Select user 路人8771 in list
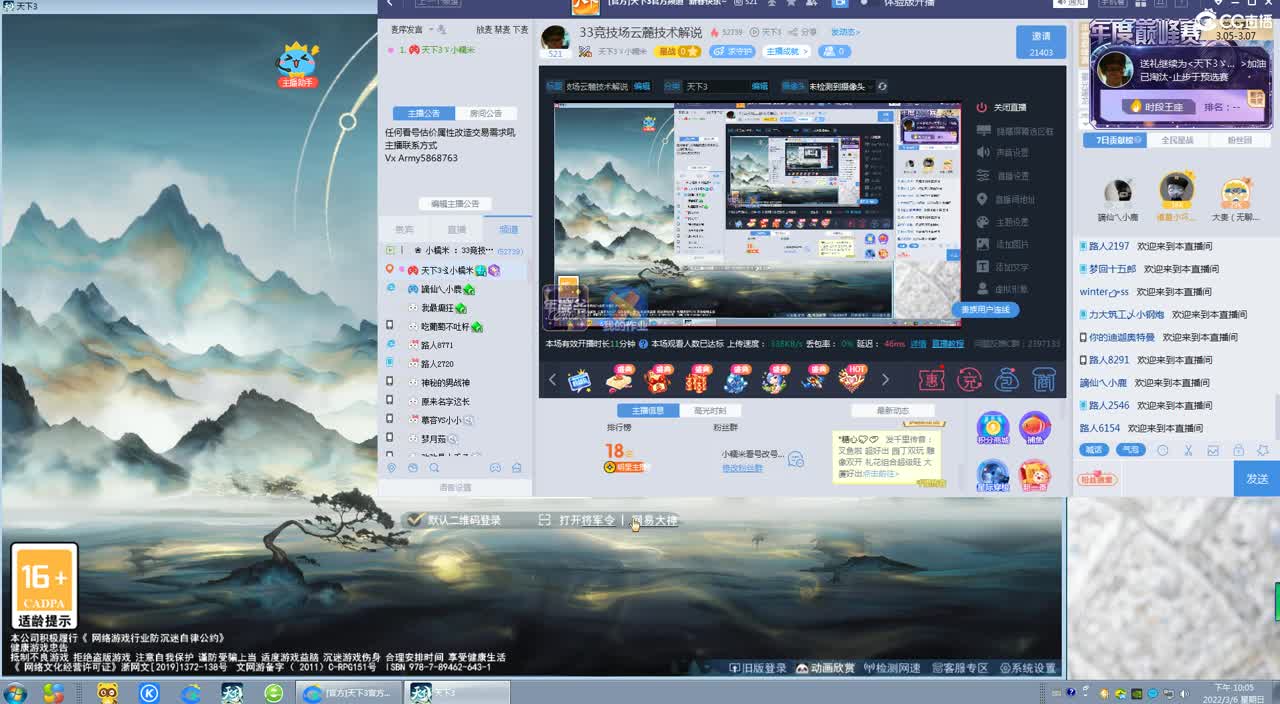The height and width of the screenshot is (704, 1280). pyautogui.click(x=437, y=345)
